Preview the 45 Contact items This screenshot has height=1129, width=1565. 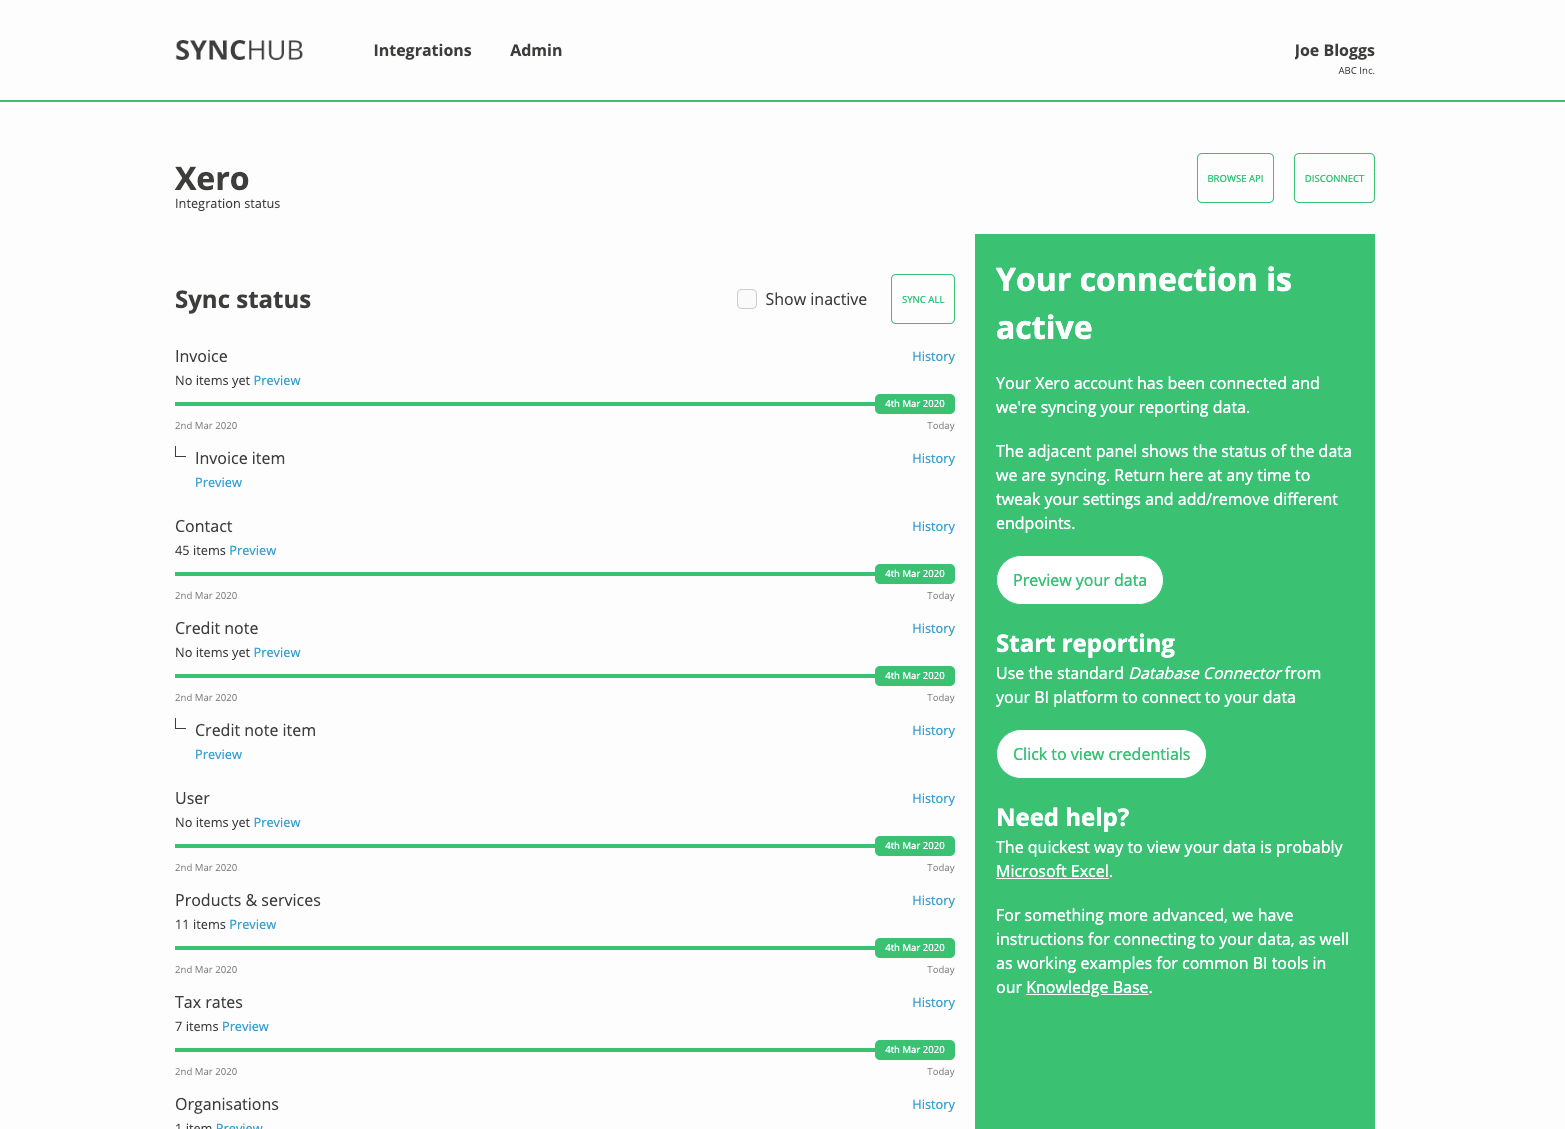253,550
